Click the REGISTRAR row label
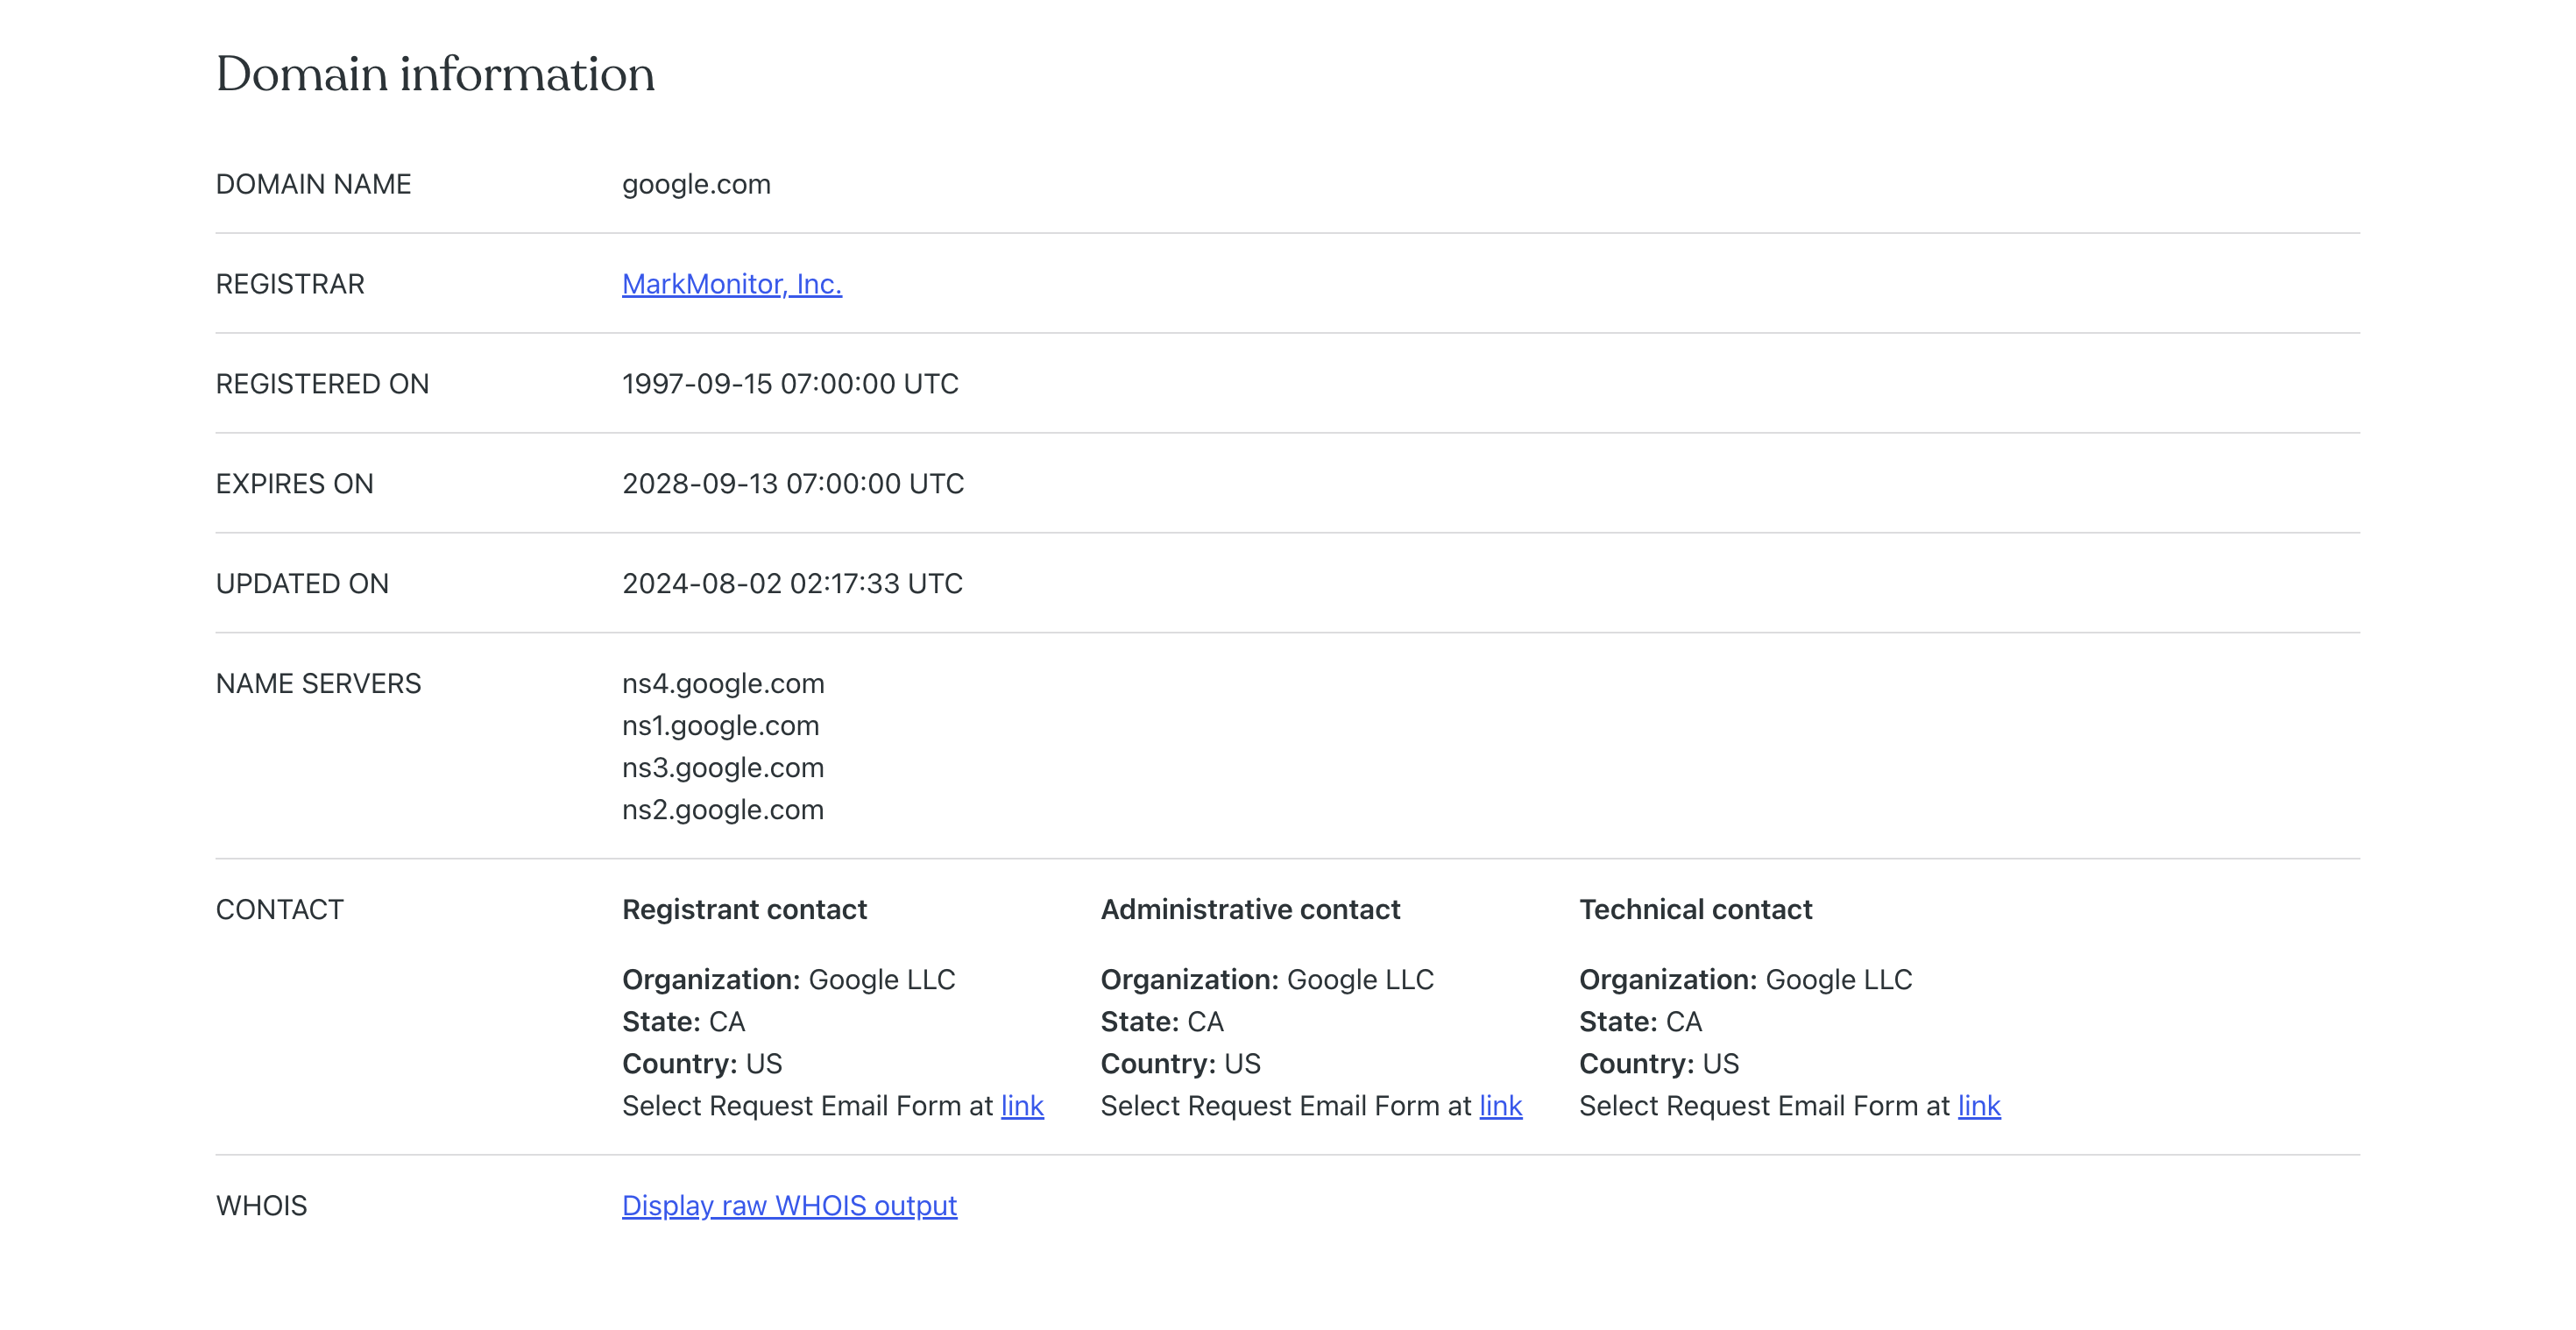 (x=290, y=284)
